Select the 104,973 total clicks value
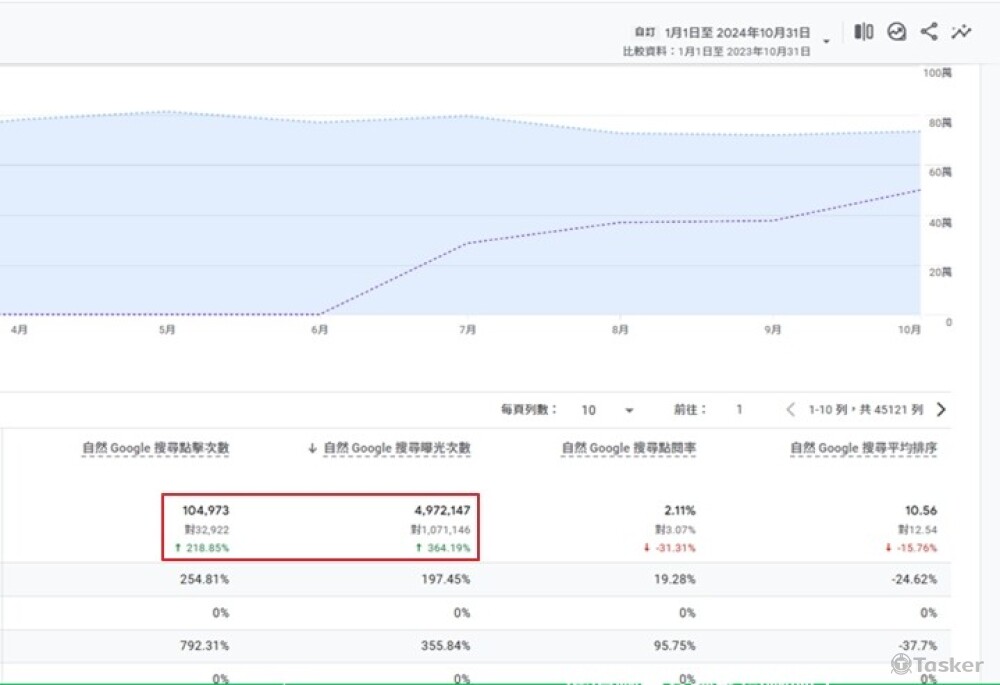The image size is (1000, 685). 206,511
